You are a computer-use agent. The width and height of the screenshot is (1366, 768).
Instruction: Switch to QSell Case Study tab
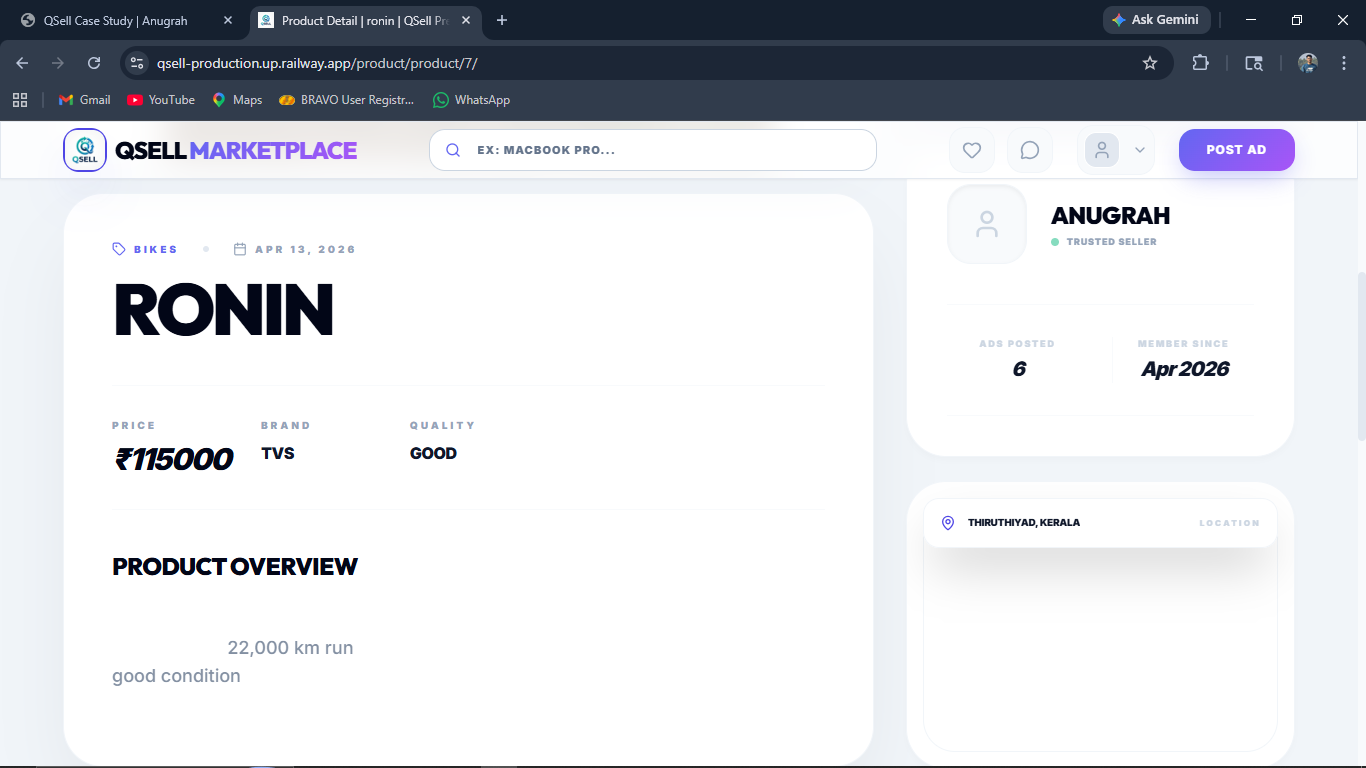(x=115, y=20)
